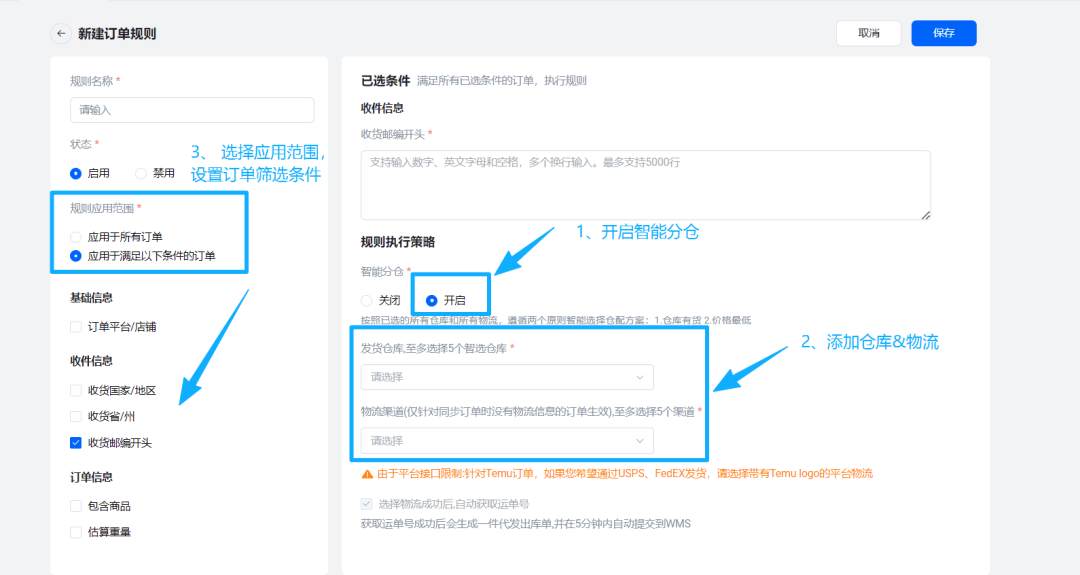This screenshot has width=1080, height=575.
Task: Tick the 估算重量 checkbox
Action: click(x=76, y=532)
